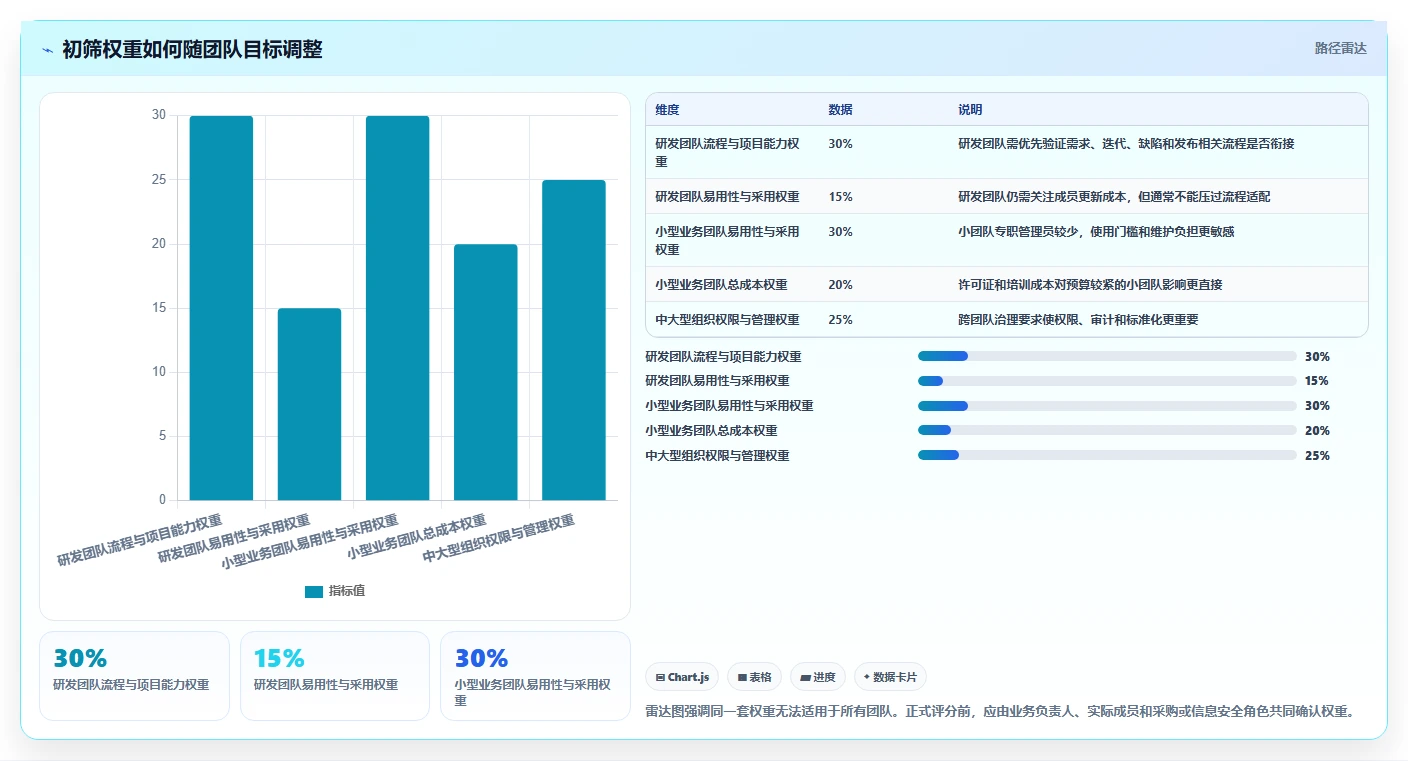This screenshot has height=761, width=1408.
Task: Click the title 初筛权重如何随团队目标调整
Action: [x=192, y=50]
